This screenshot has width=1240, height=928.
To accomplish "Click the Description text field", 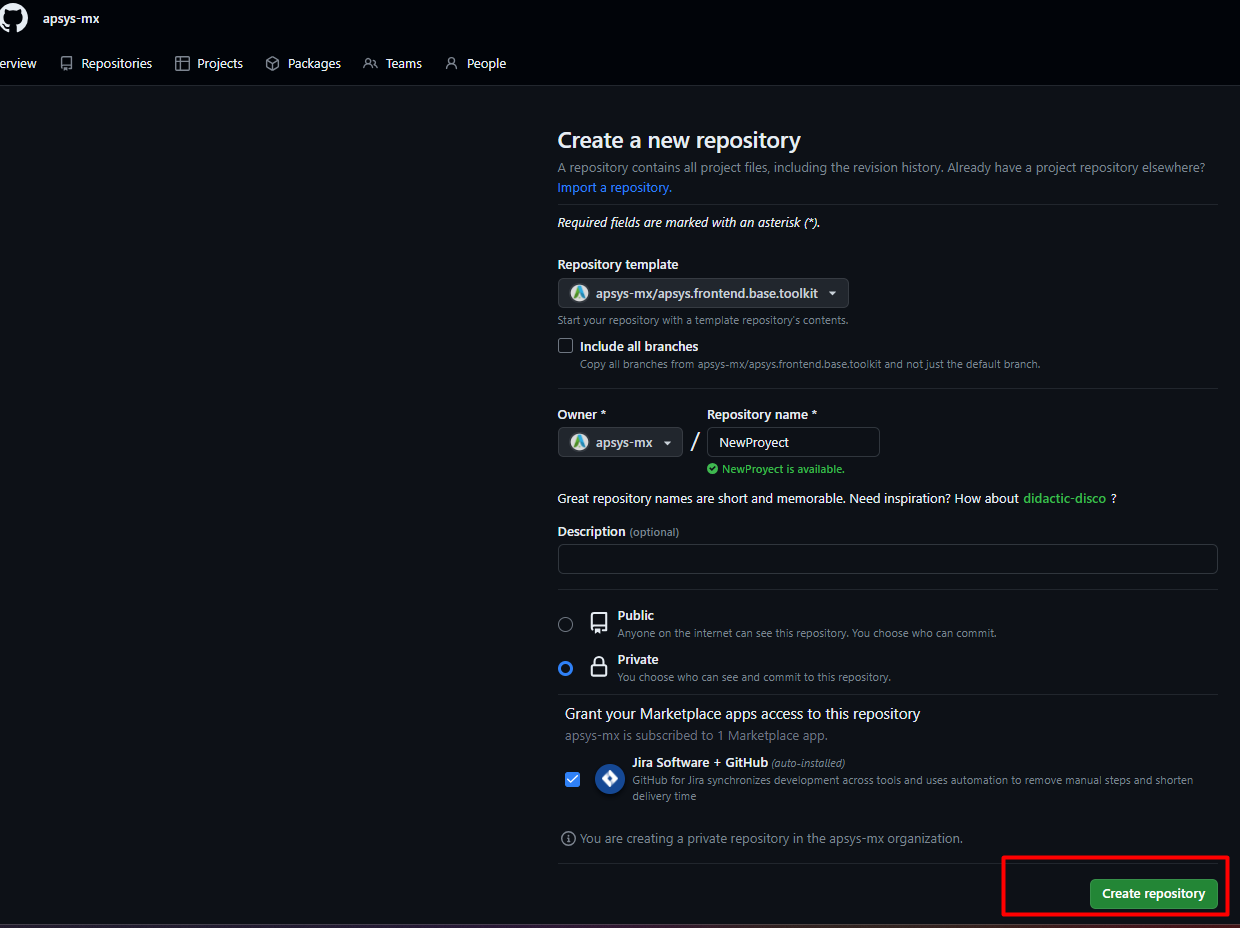I will click(x=887, y=559).
